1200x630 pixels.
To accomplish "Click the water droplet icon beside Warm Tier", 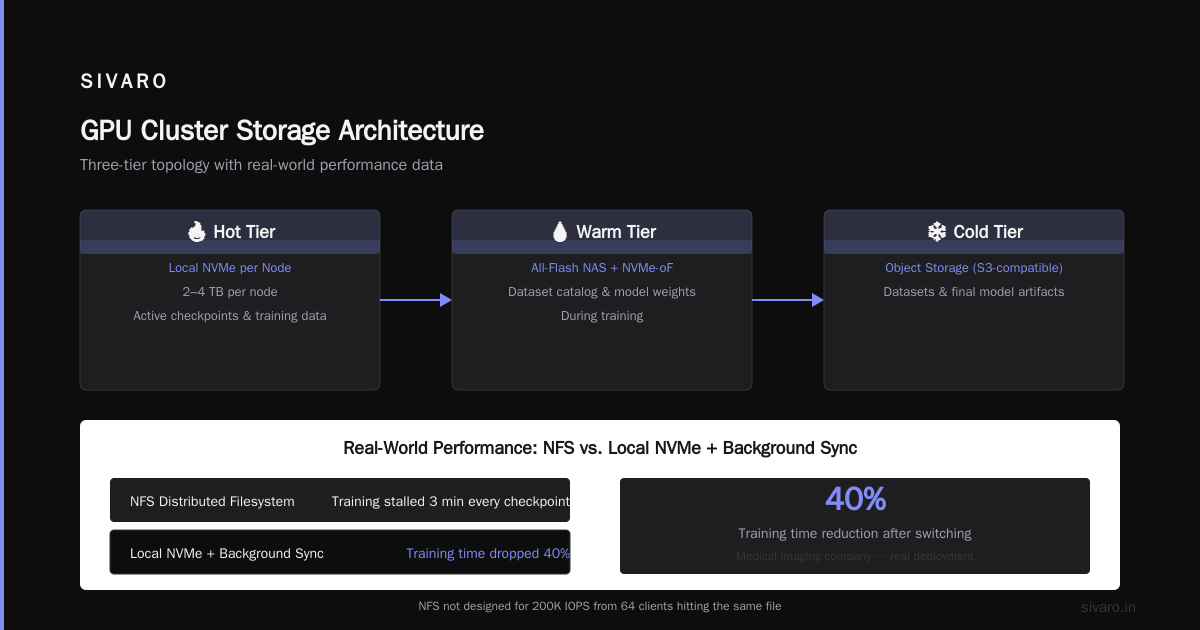I will [559, 232].
